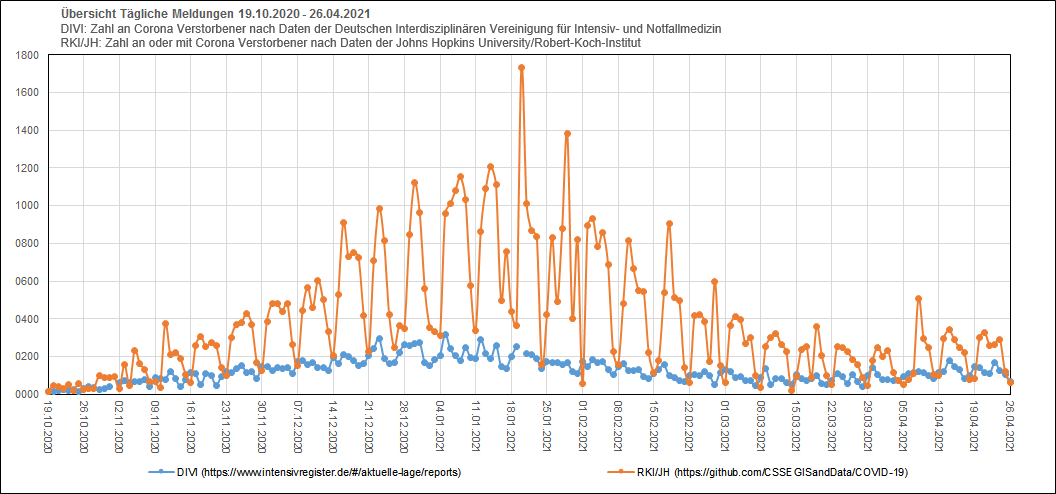The height and width of the screenshot is (494, 1056).
Task: Click x-axis date 19.10.2020
Action: pyautogui.click(x=48, y=427)
